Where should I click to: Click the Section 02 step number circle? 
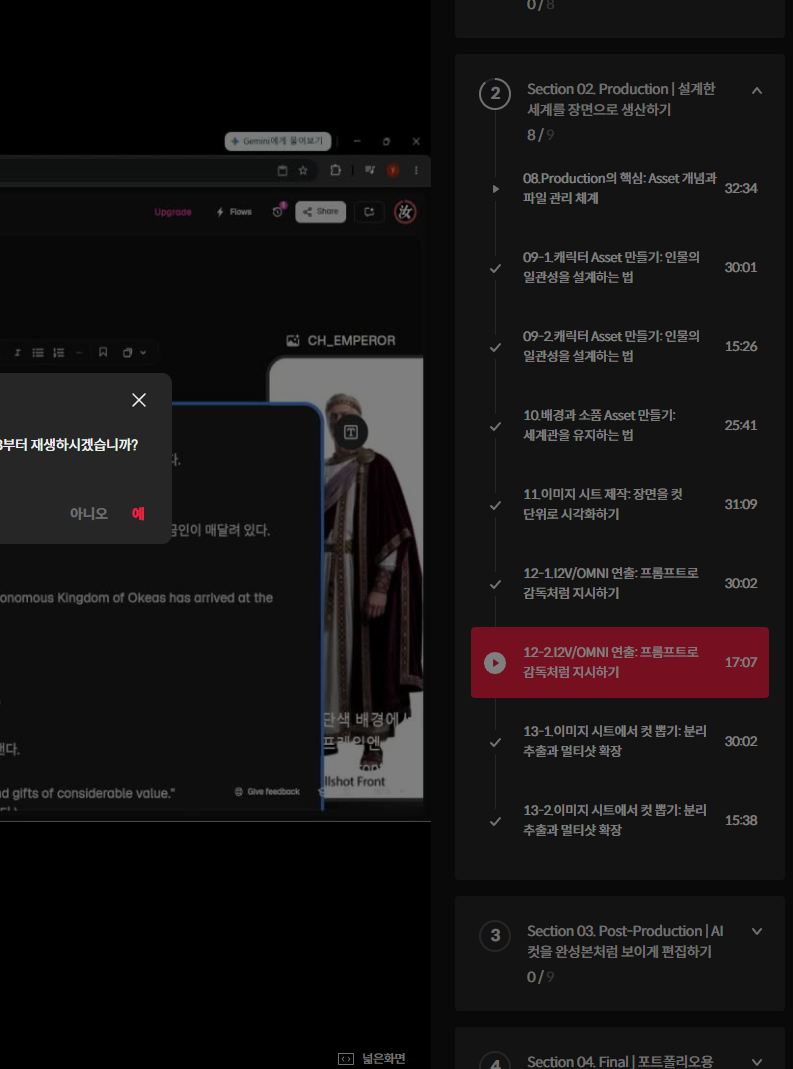[495, 93]
